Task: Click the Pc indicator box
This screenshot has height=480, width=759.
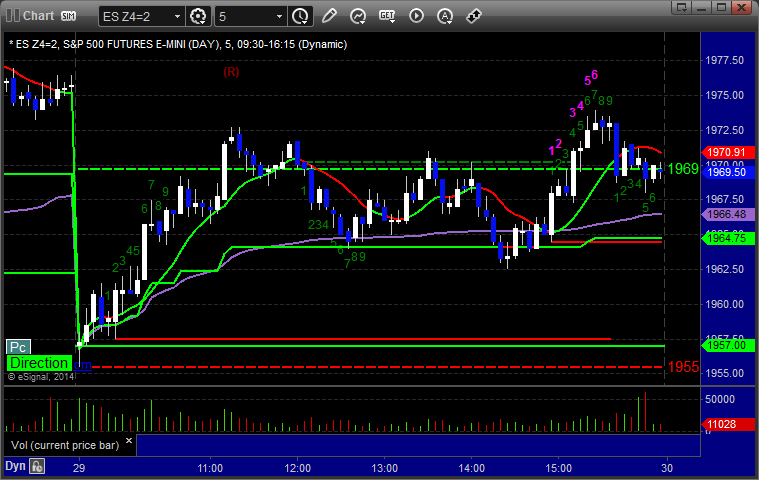Action: coord(18,347)
